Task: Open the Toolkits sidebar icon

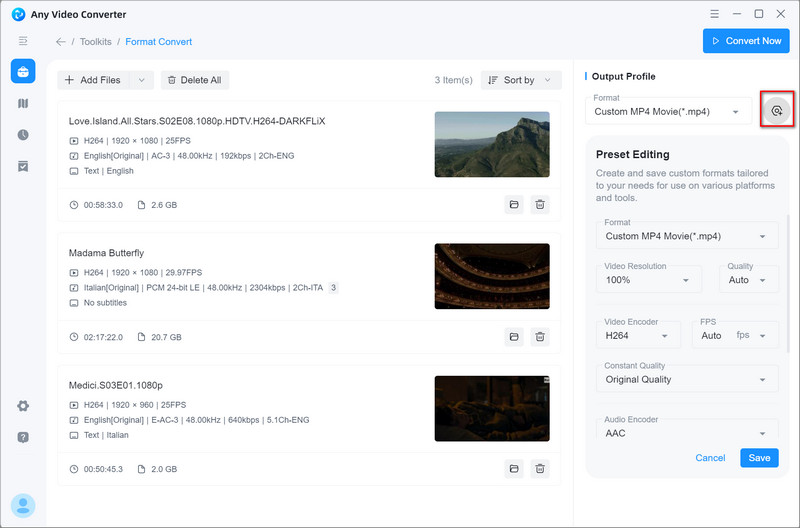Action: pyautogui.click(x=22, y=71)
